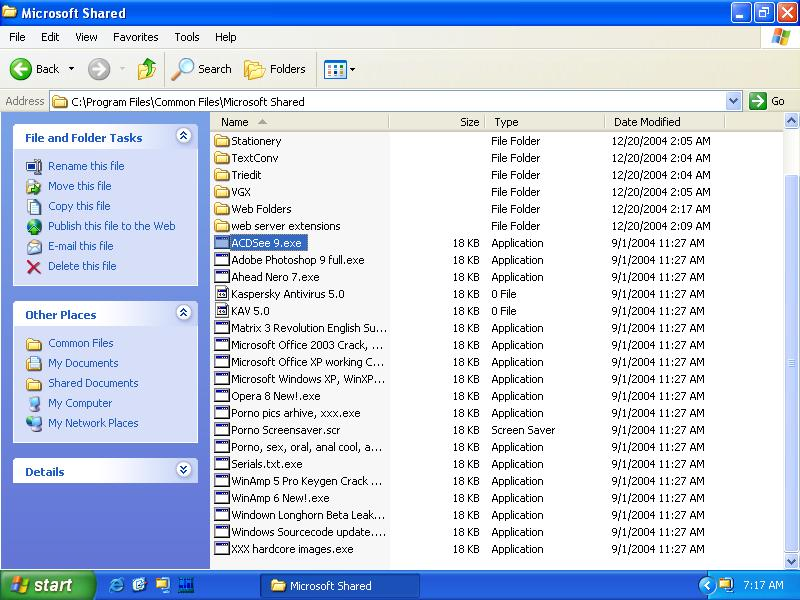Viewport: 800px width, 600px height.
Task: Open the Back button history dropdown arrow
Action: [x=71, y=69]
